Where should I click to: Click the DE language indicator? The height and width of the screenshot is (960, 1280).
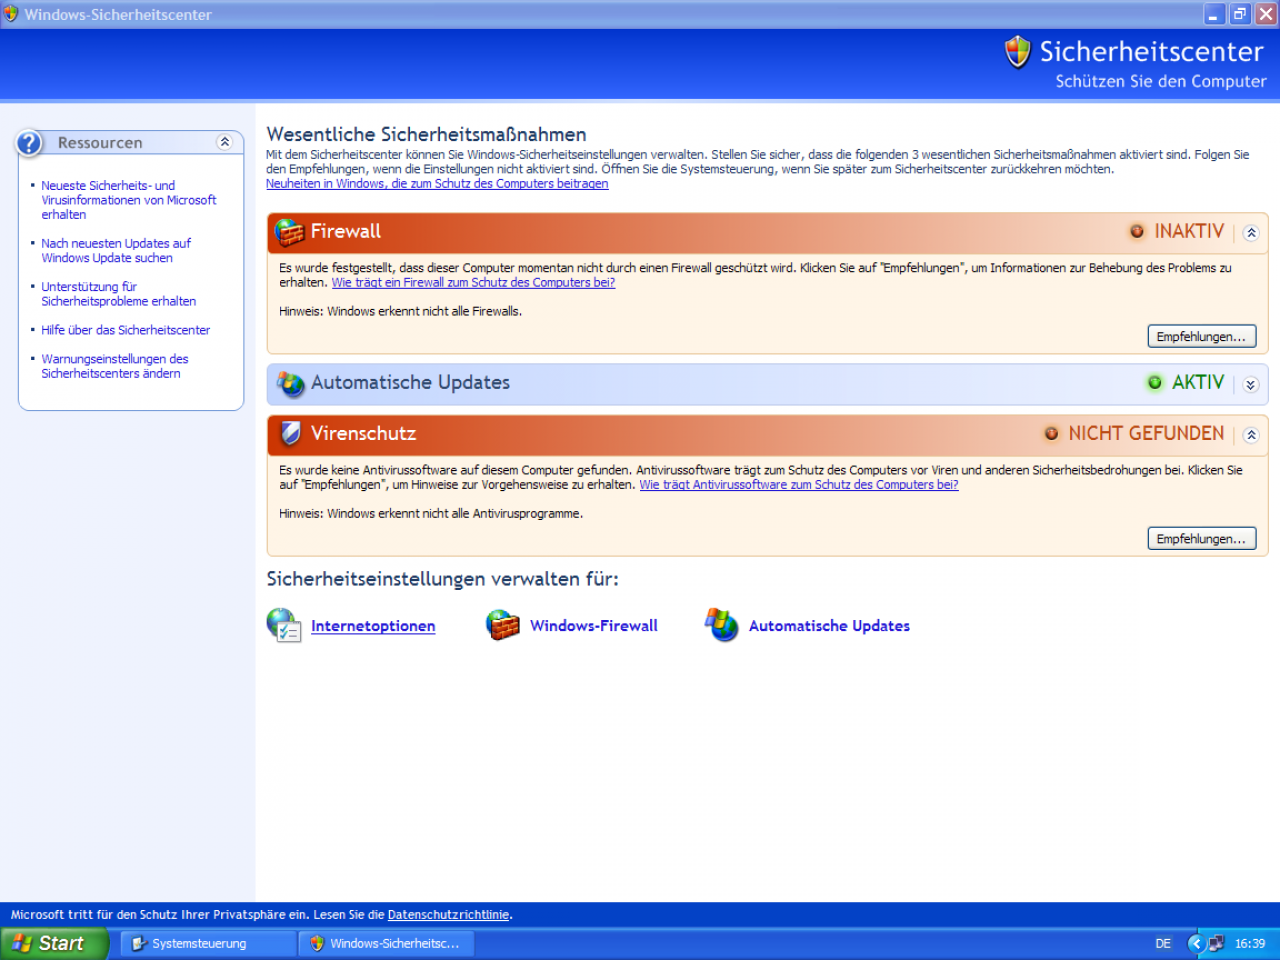point(1163,943)
